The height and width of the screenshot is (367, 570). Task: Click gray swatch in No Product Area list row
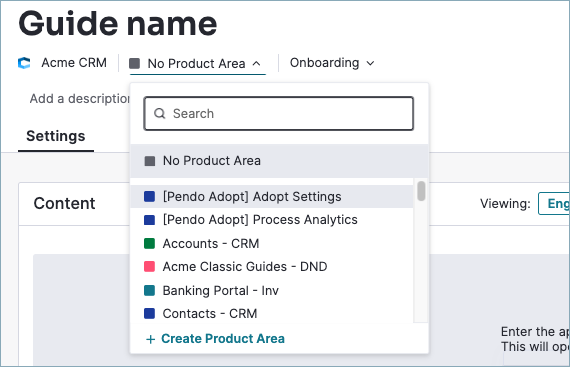point(150,161)
